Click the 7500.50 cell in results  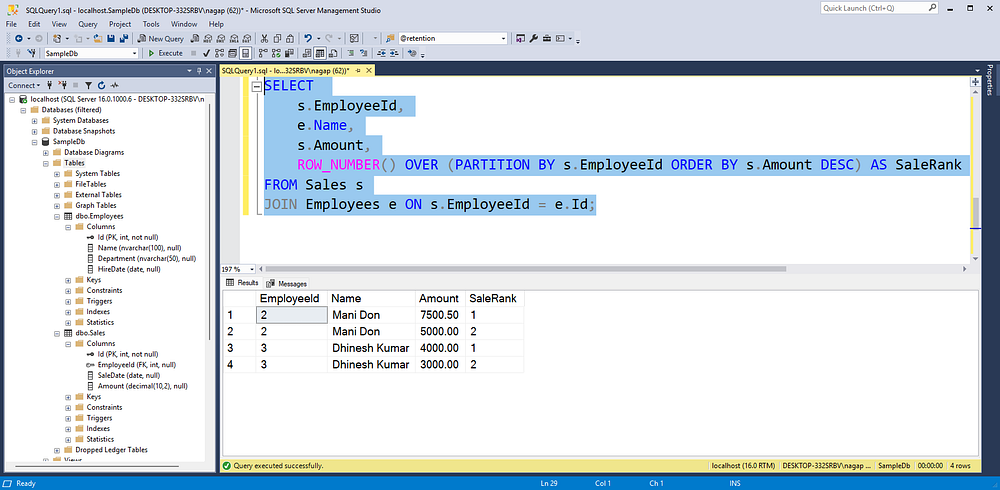coord(439,315)
